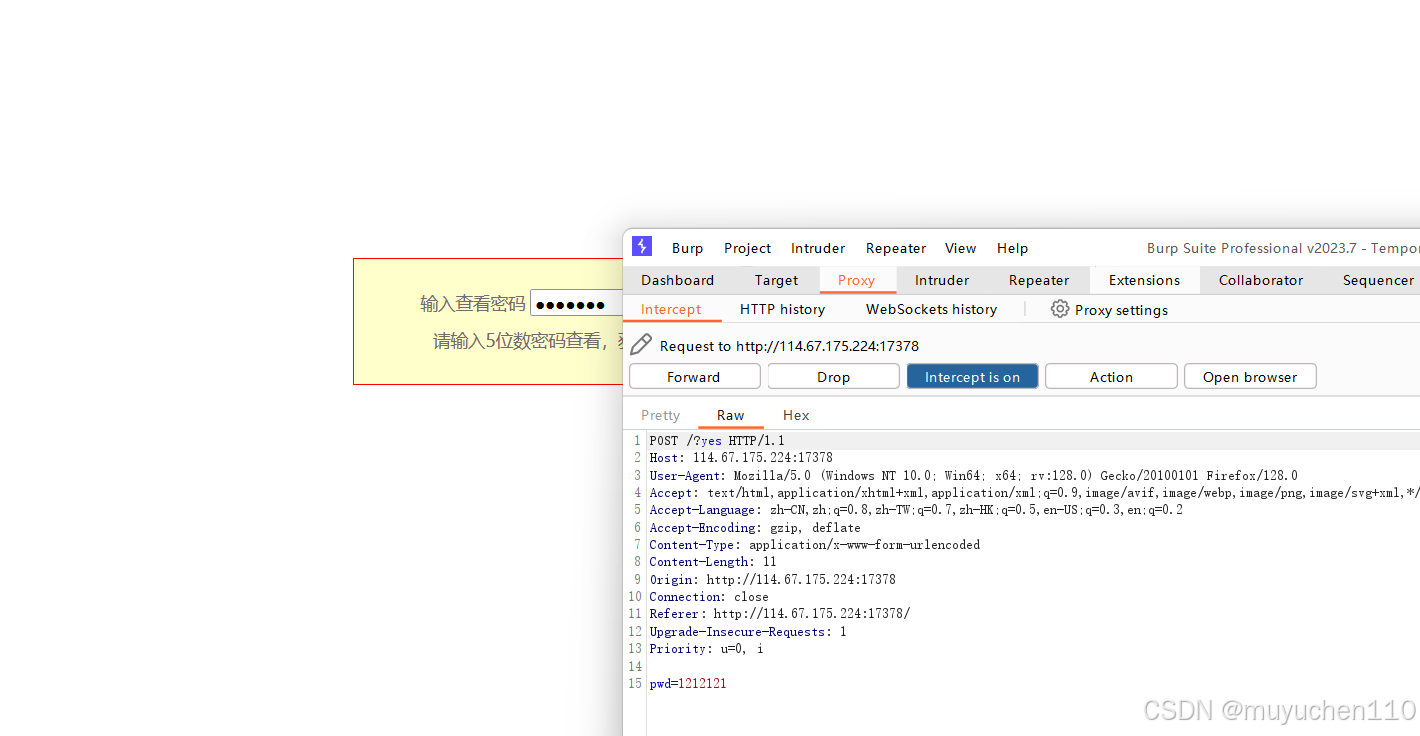Switch request view to Pretty
1420x736 pixels.
tap(661, 415)
